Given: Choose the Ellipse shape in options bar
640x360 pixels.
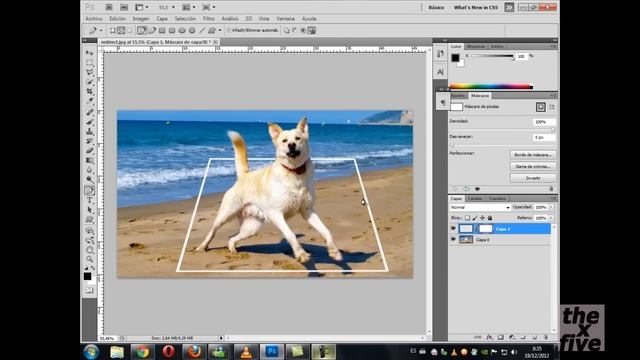Looking at the screenshot, I should (x=182, y=31).
